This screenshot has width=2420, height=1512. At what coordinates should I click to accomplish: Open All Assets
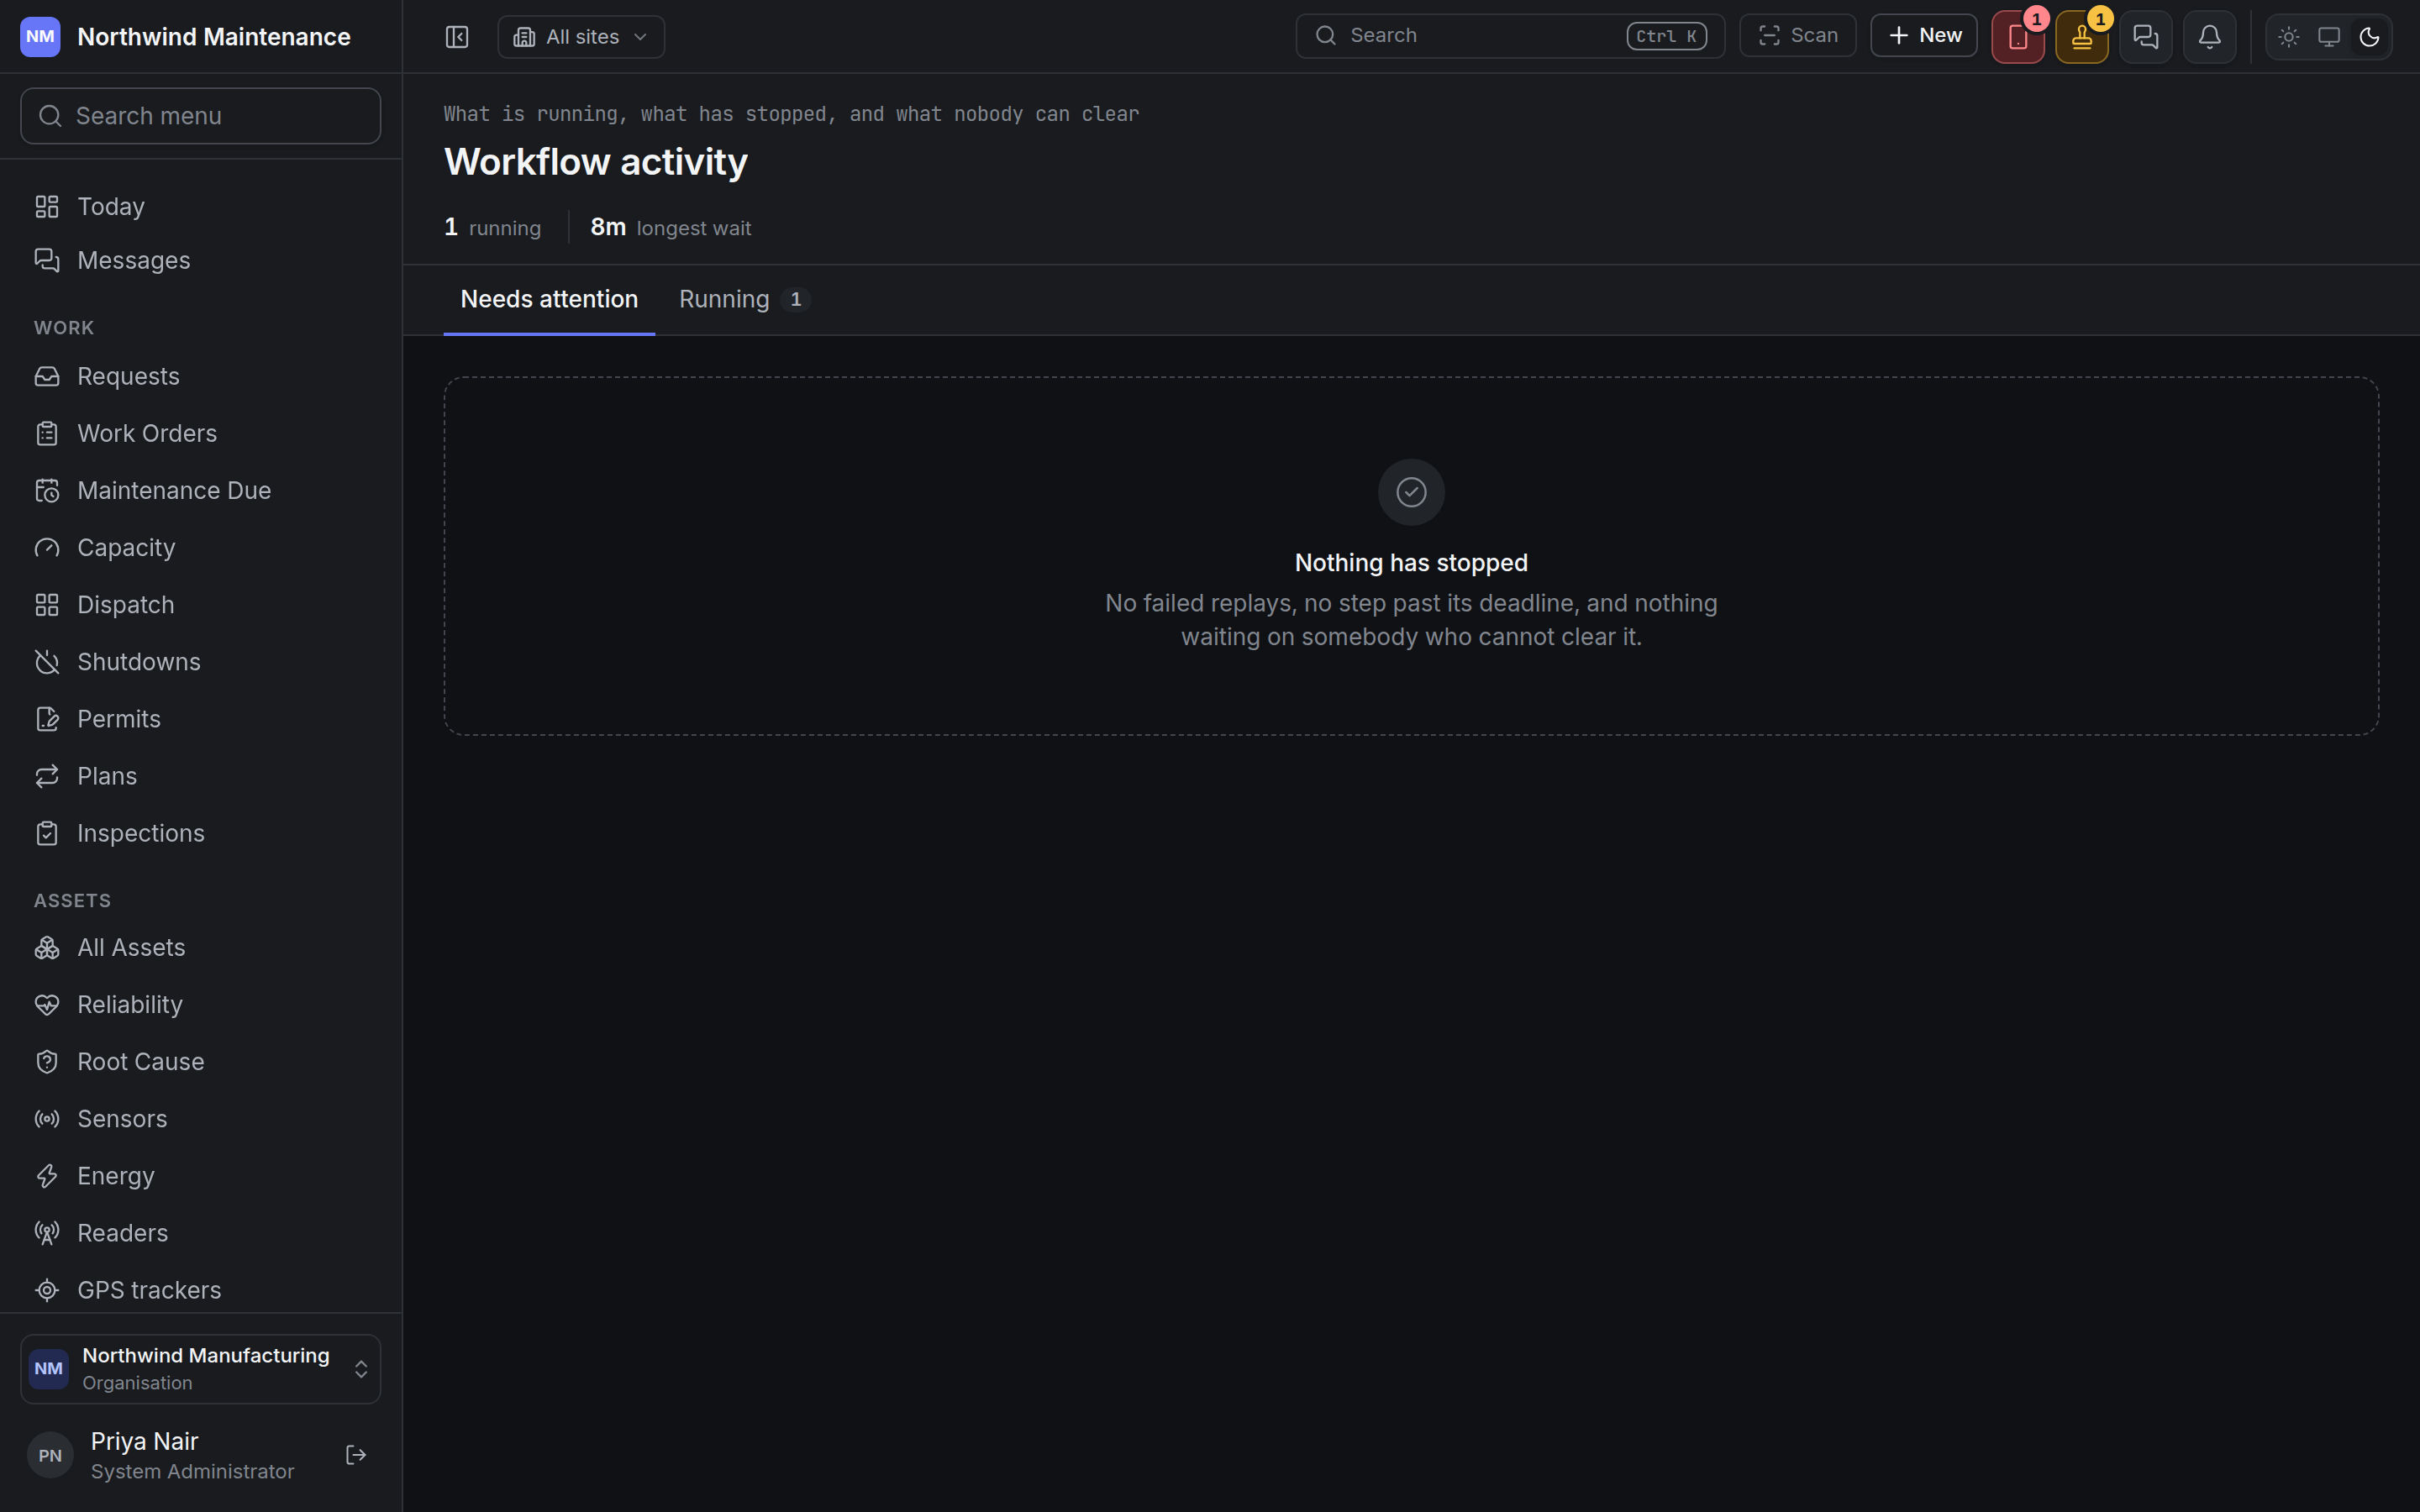tap(201, 947)
